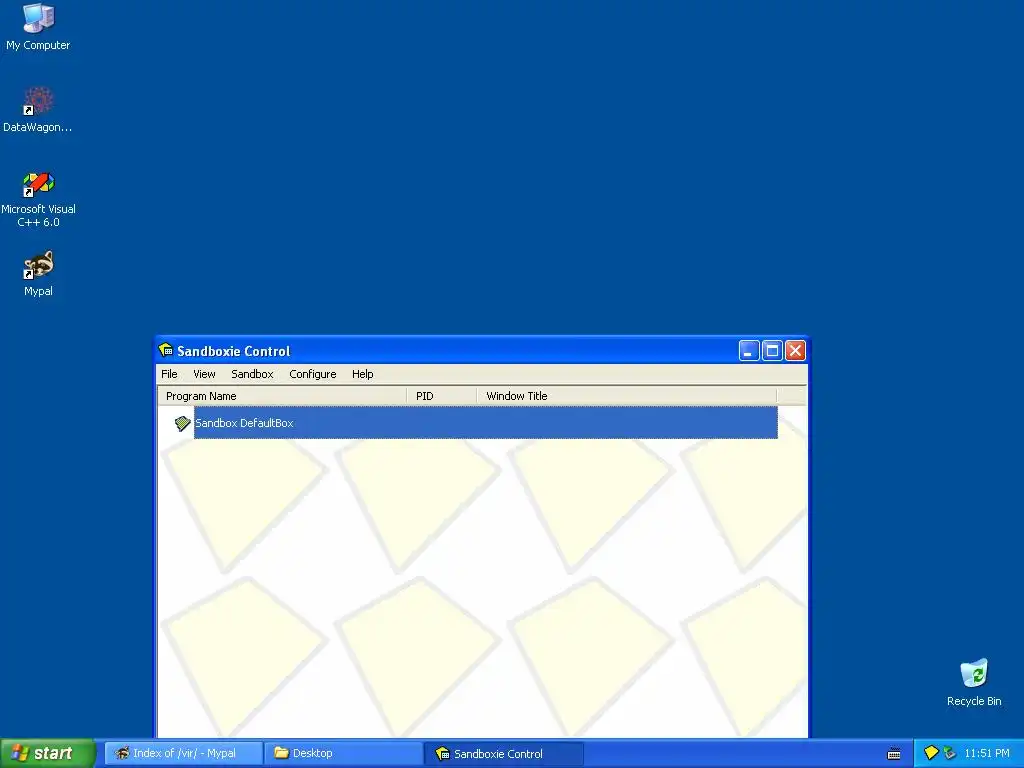Click the keyboard icon on the taskbar
The height and width of the screenshot is (768, 1024).
click(894, 754)
